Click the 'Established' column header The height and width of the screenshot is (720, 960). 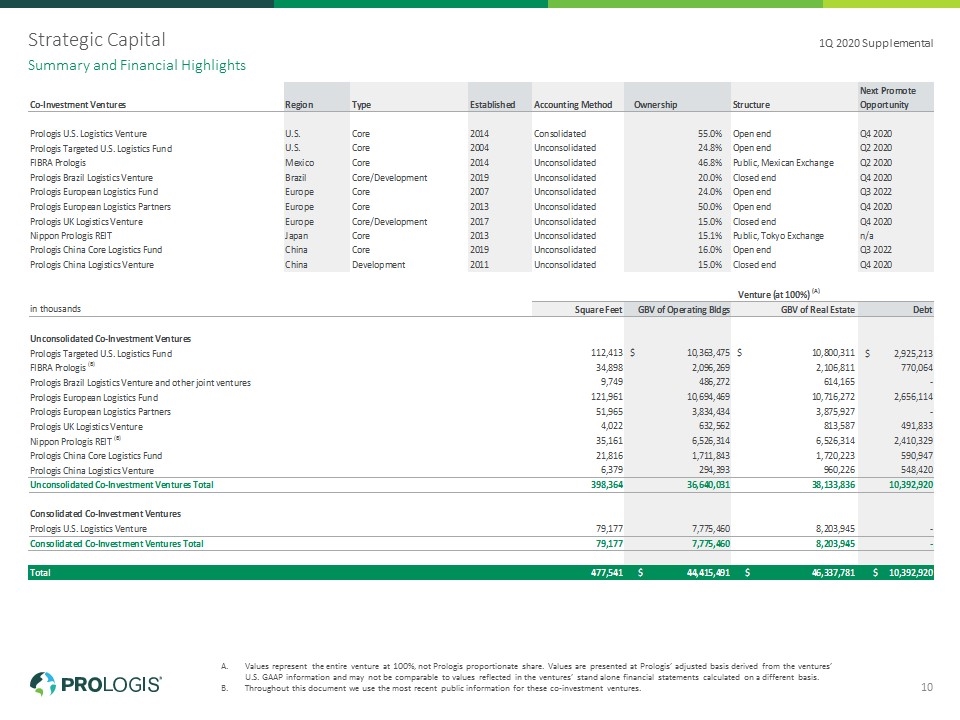click(x=492, y=105)
